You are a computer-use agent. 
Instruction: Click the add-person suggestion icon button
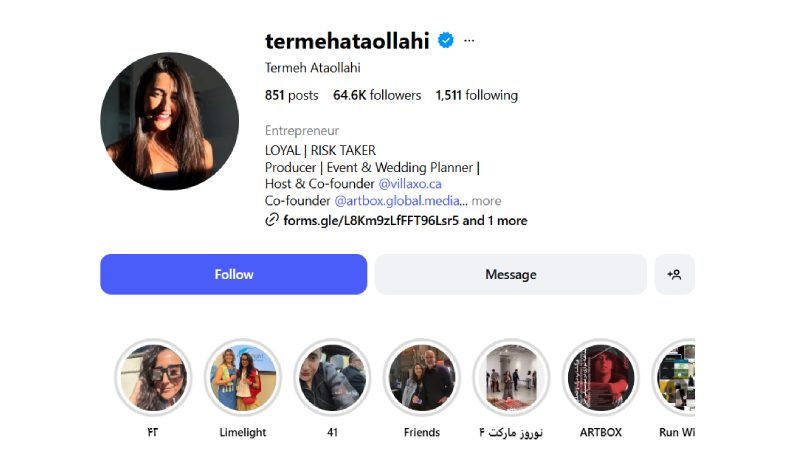[675, 274]
